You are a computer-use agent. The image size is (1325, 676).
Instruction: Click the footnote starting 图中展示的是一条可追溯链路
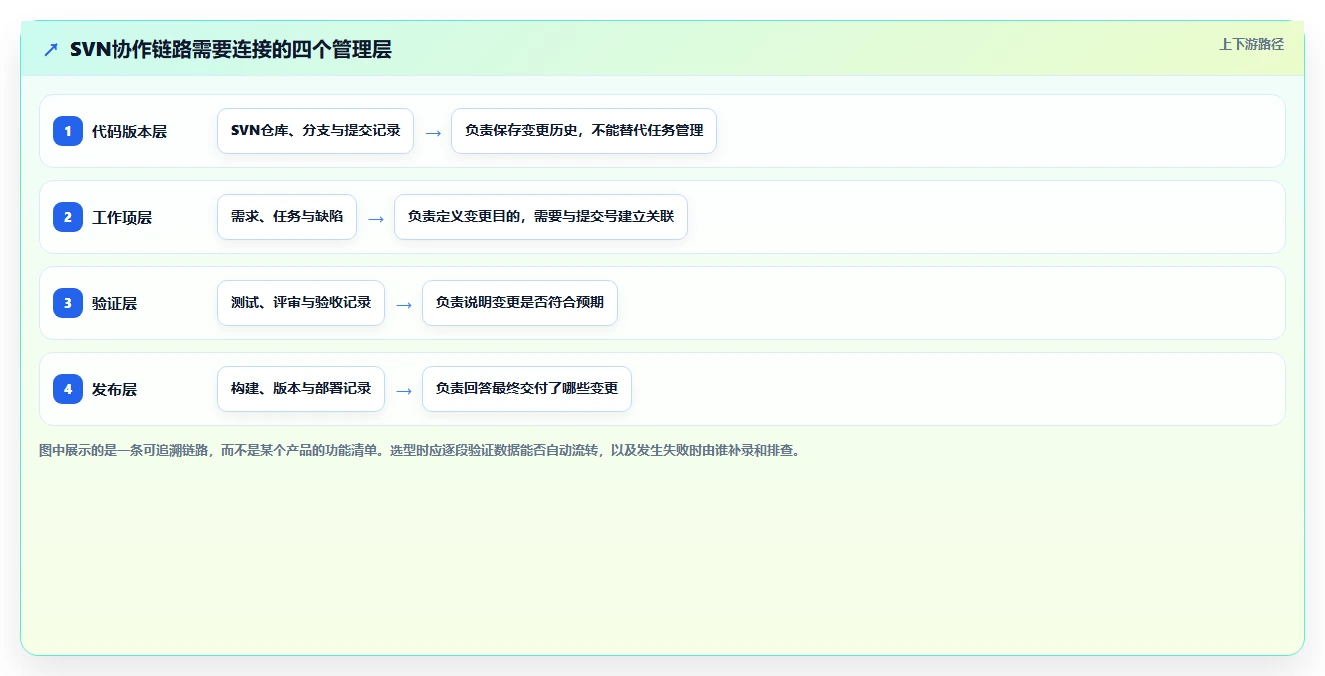pyautogui.click(x=420, y=451)
